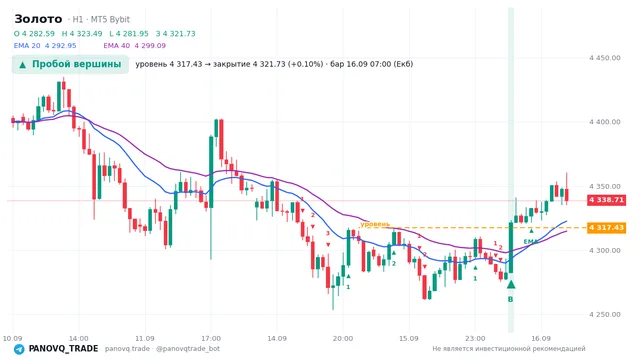640x360 pixels.
Task: Click the Не является инвестиционной рекомендацией disclaimer
Action: pyautogui.click(x=509, y=349)
